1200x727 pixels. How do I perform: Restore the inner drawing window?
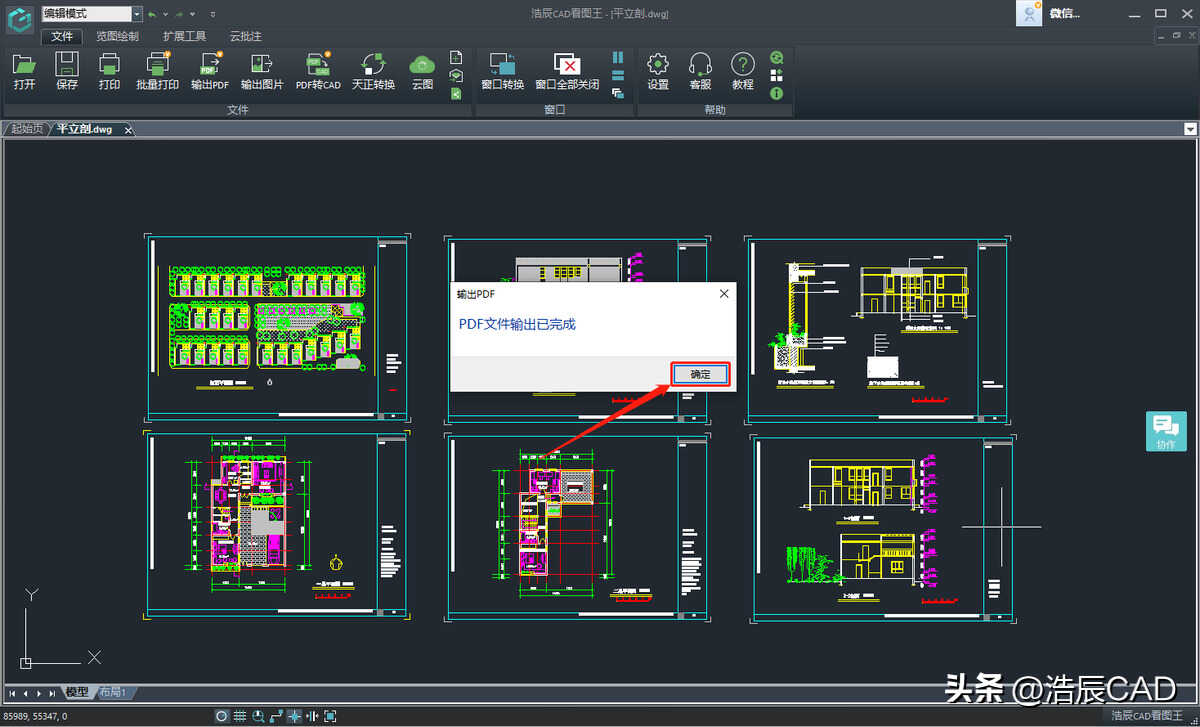(1175, 36)
